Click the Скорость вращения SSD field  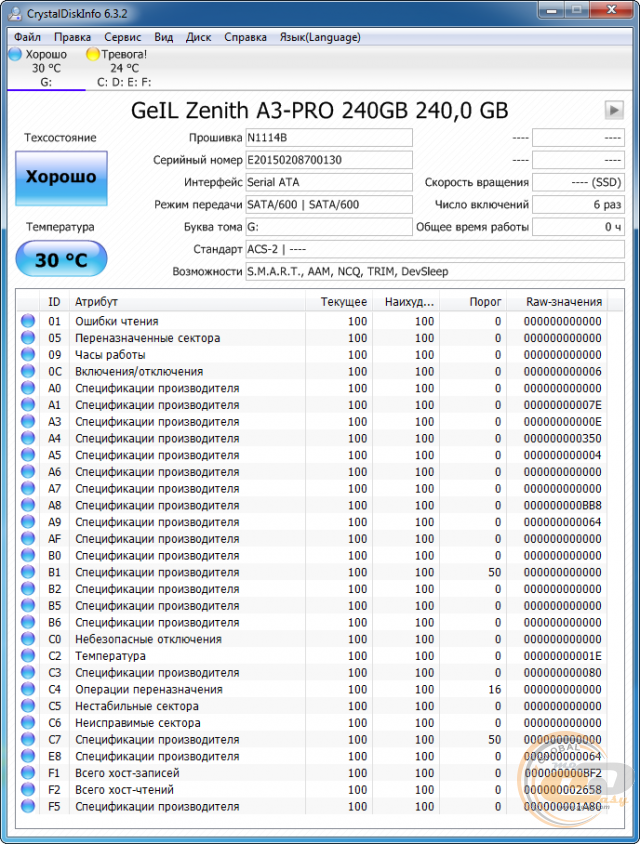click(x=578, y=182)
